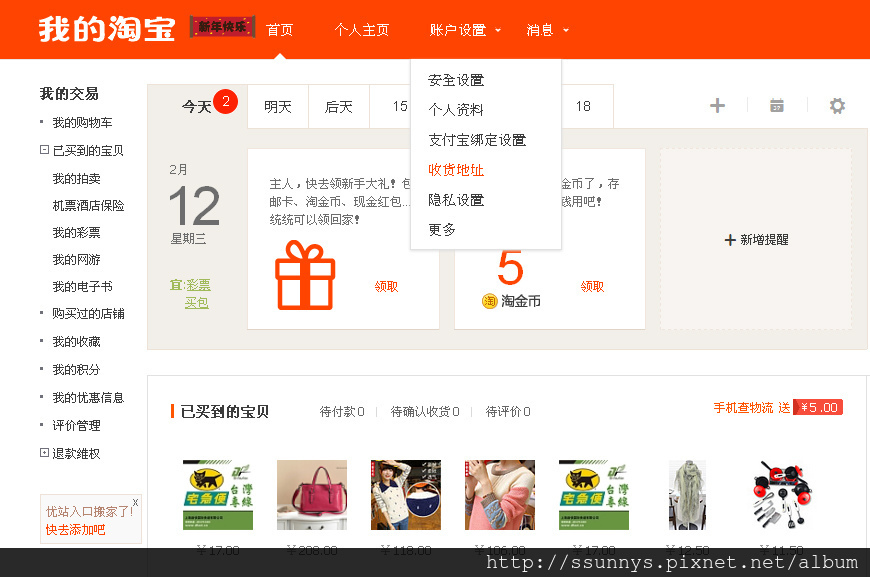The image size is (870, 577).
Task: Open the 消息 dropdown menu
Action: click(x=547, y=30)
